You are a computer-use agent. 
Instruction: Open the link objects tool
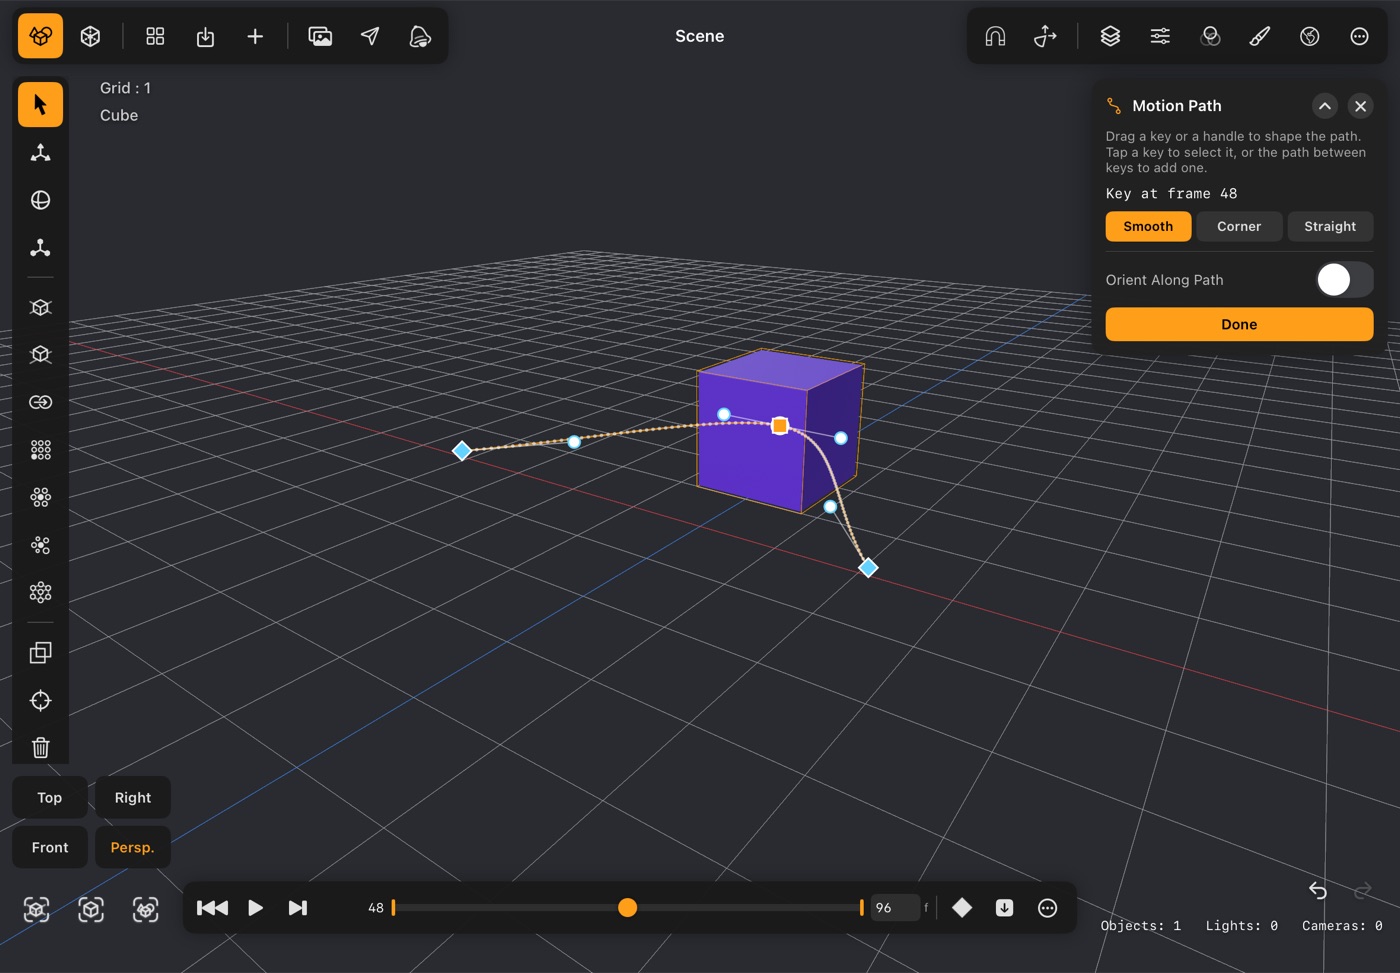[x=40, y=402]
